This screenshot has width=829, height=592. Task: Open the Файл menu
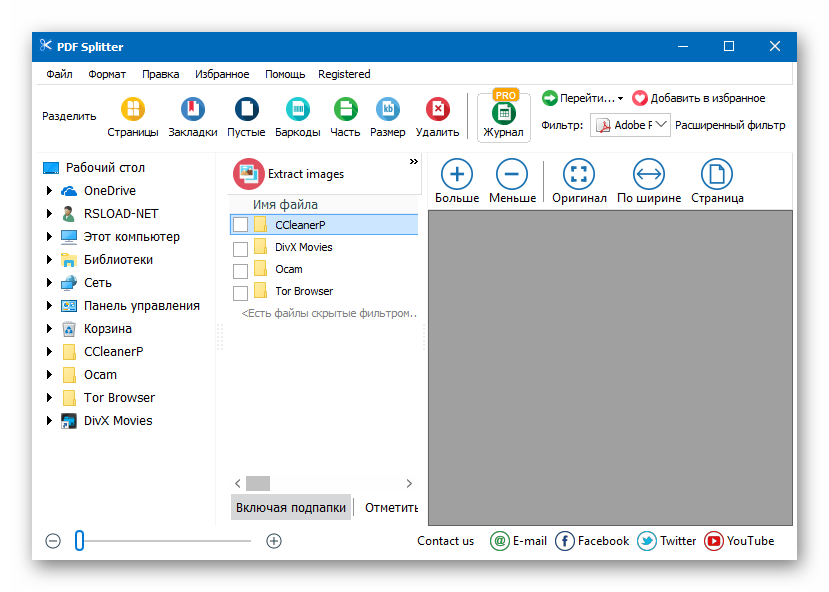[x=59, y=74]
